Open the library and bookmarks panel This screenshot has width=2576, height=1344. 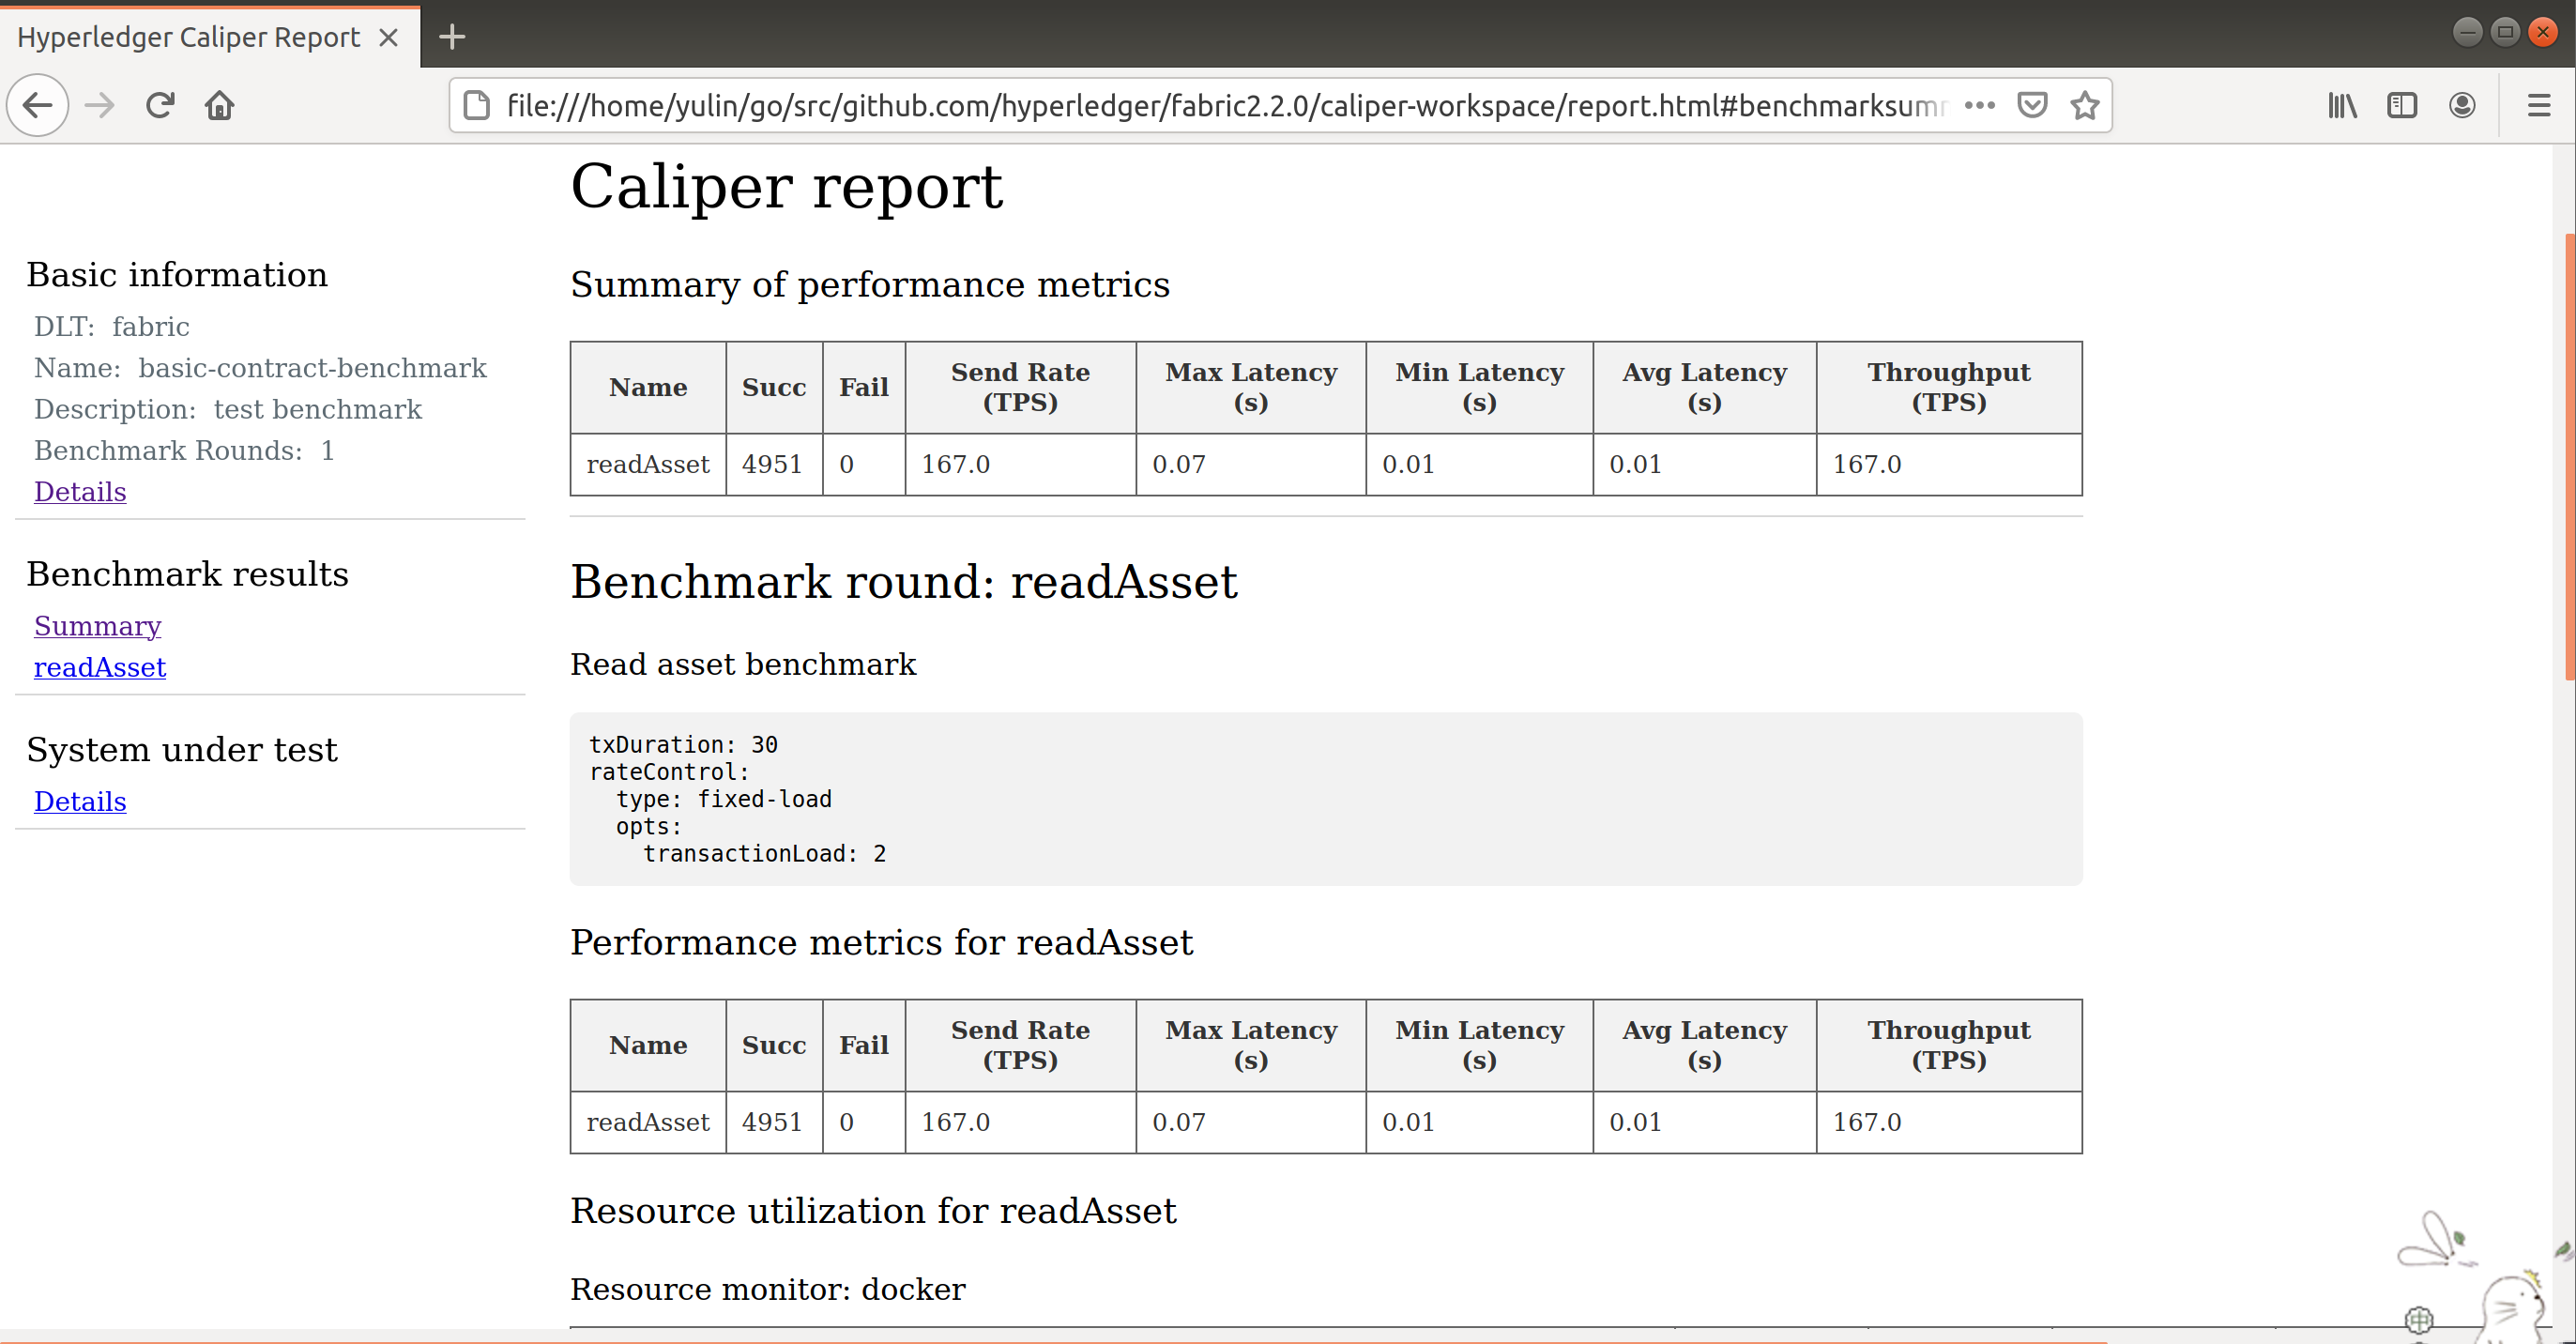tap(2341, 105)
